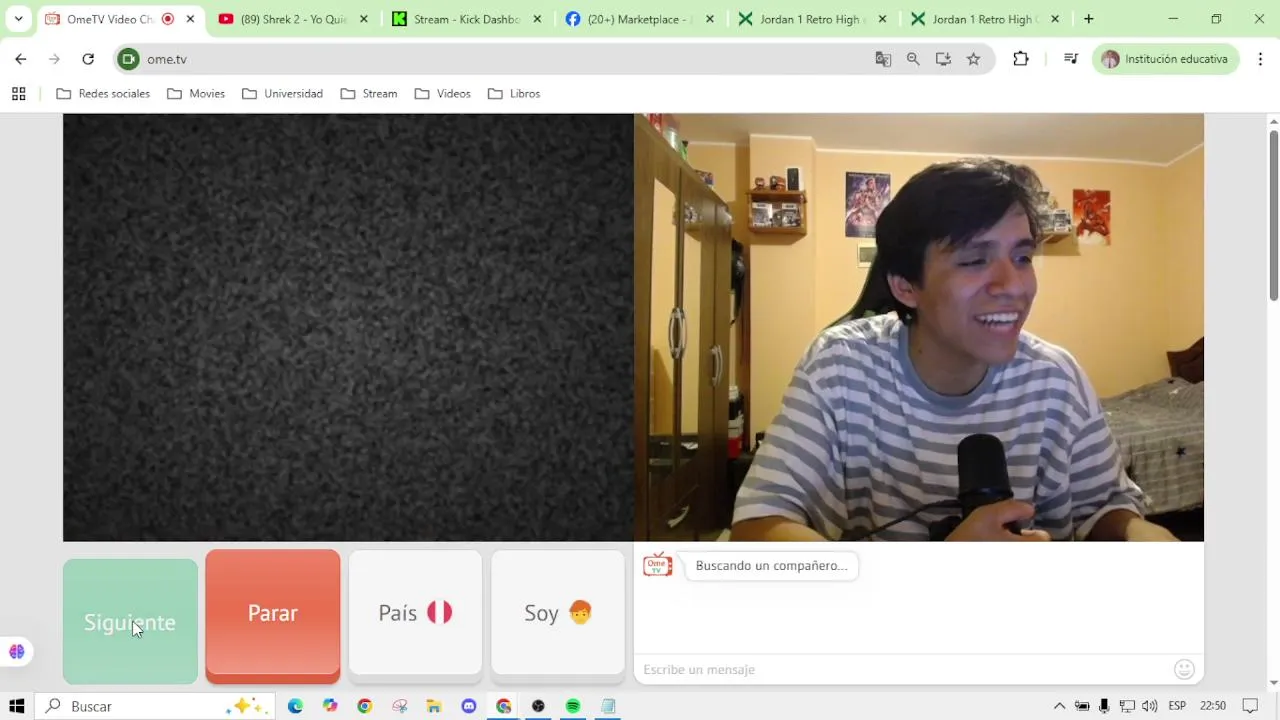The width and height of the screenshot is (1280, 720).
Task: Click the OmeTV logo next to search message
Action: click(657, 566)
